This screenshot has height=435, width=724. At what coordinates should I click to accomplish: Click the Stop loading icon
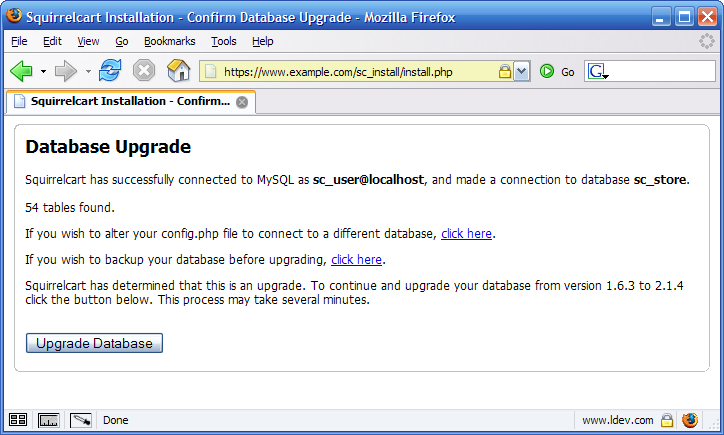click(144, 71)
